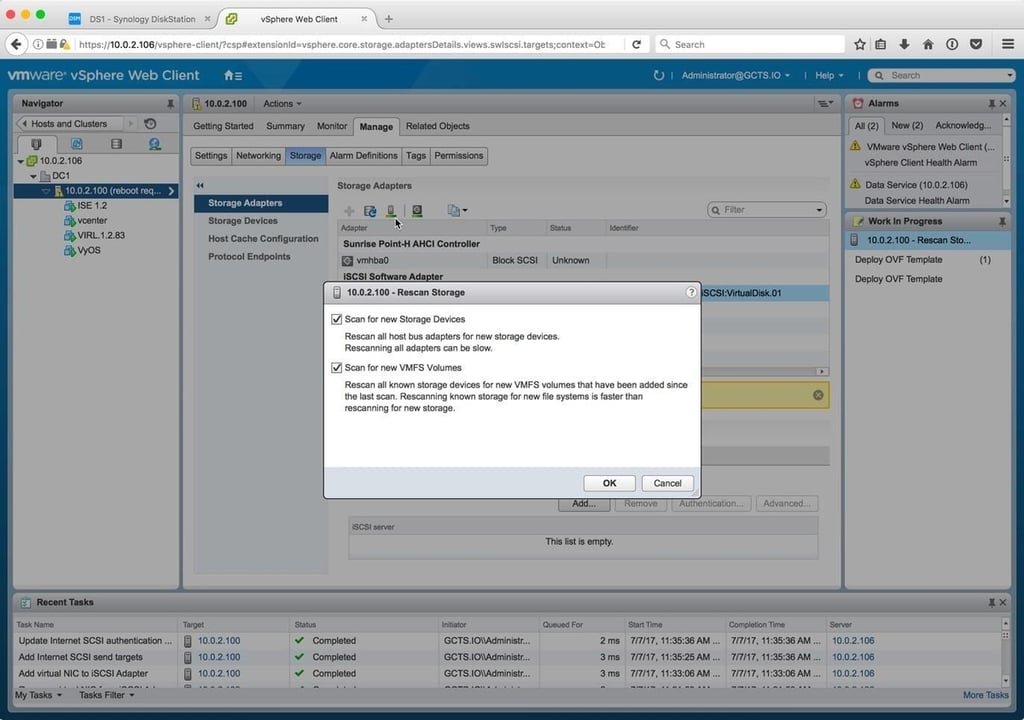1024x720 pixels.
Task: Open Filter dropdown arrow
Action: [x=819, y=210]
